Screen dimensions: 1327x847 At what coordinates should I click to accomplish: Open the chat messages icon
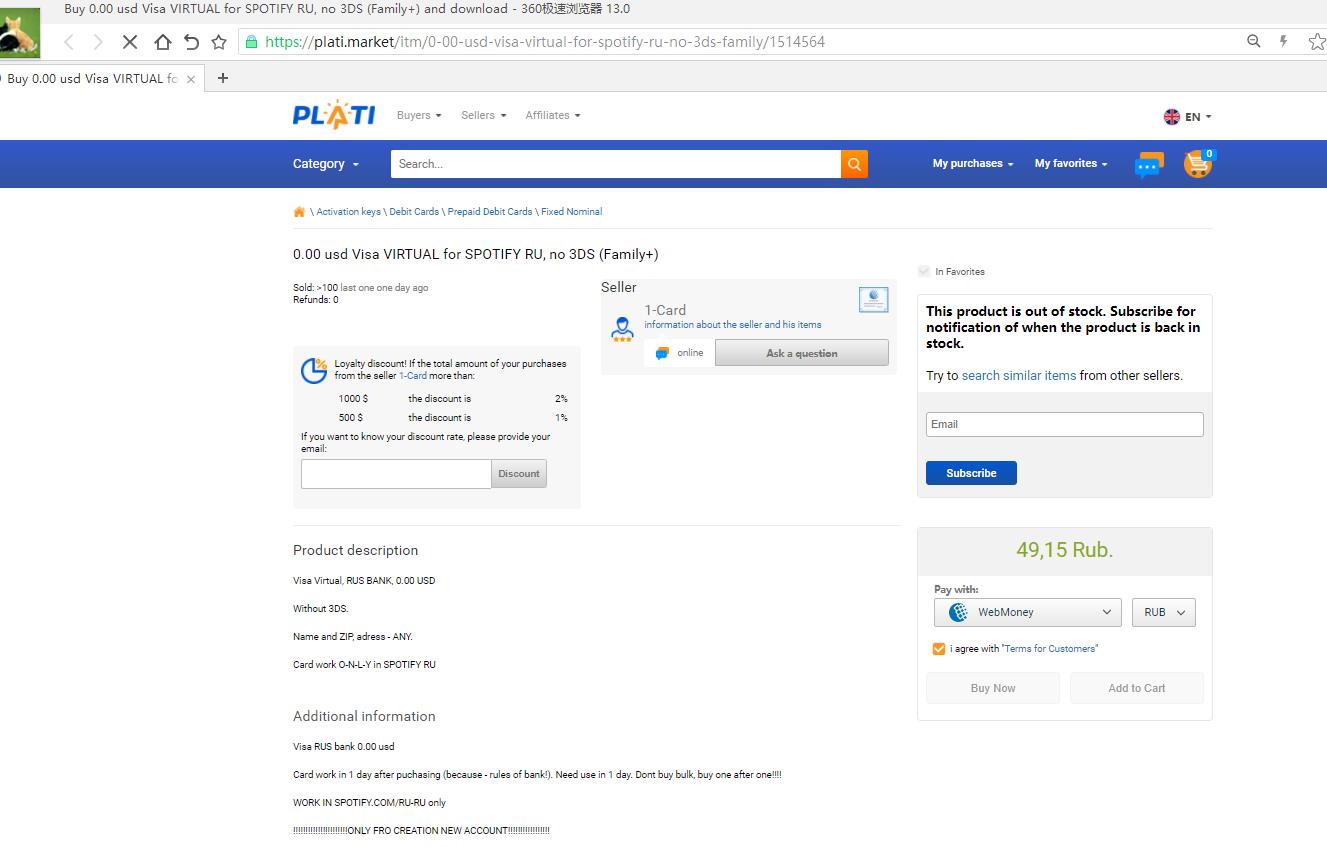(x=1149, y=165)
